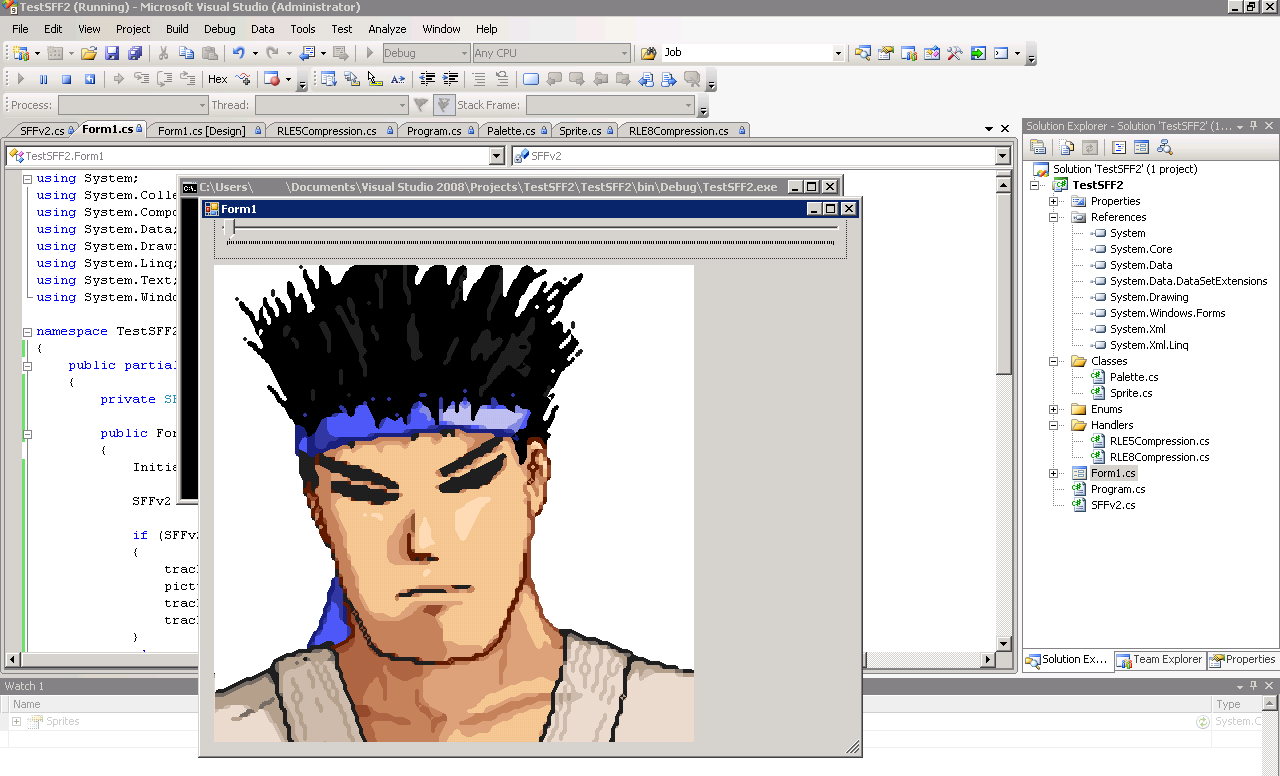Restart debugging with the restart icon
Screen dimensions: 1280x776
click(90, 79)
